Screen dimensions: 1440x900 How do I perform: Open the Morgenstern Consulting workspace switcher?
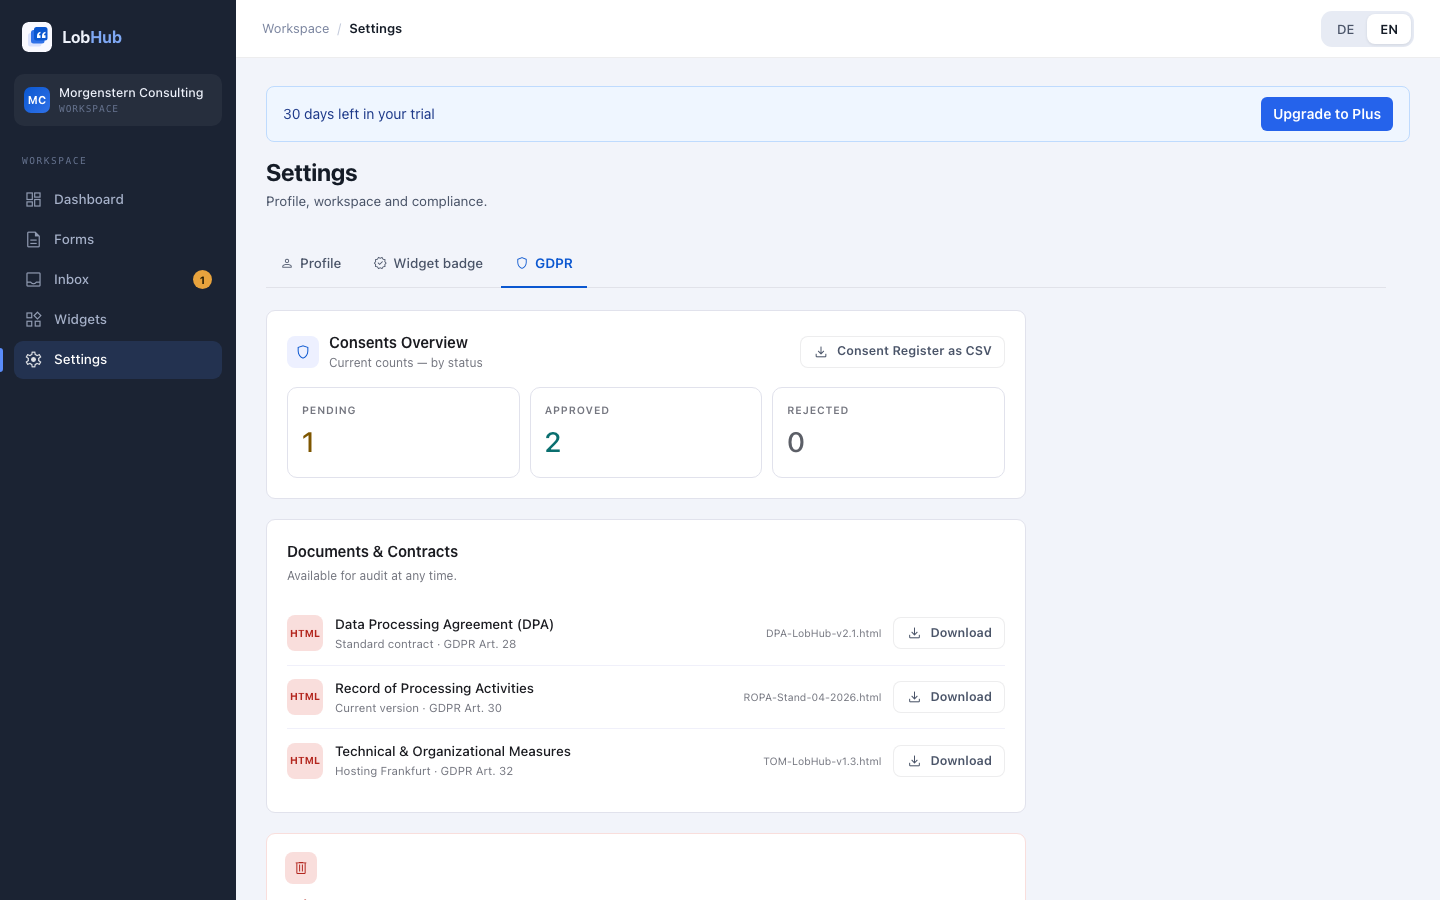click(118, 100)
